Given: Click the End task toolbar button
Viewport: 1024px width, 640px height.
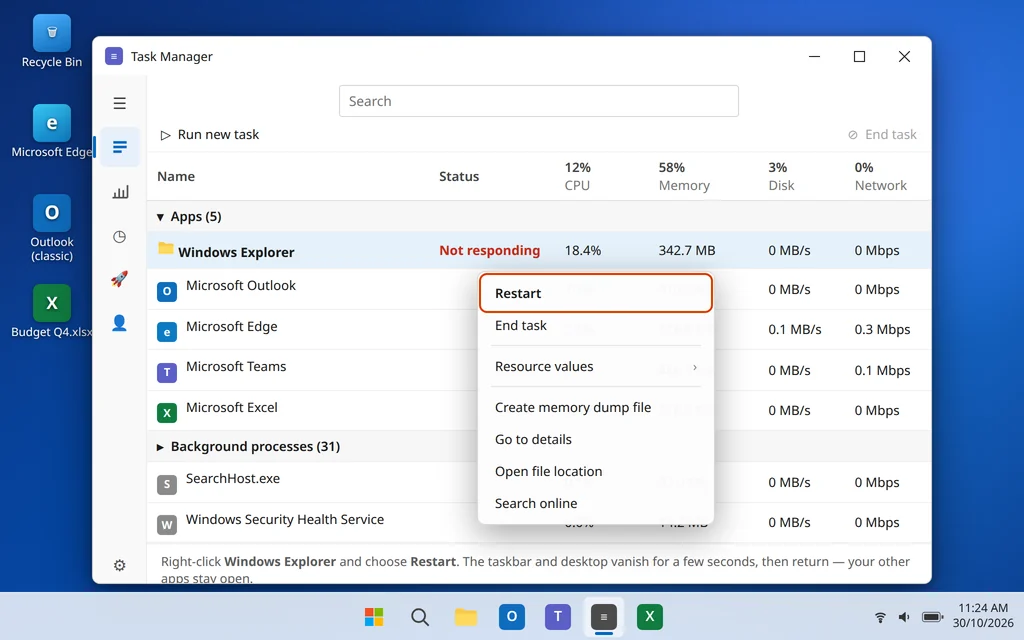Looking at the screenshot, I should coord(882,135).
